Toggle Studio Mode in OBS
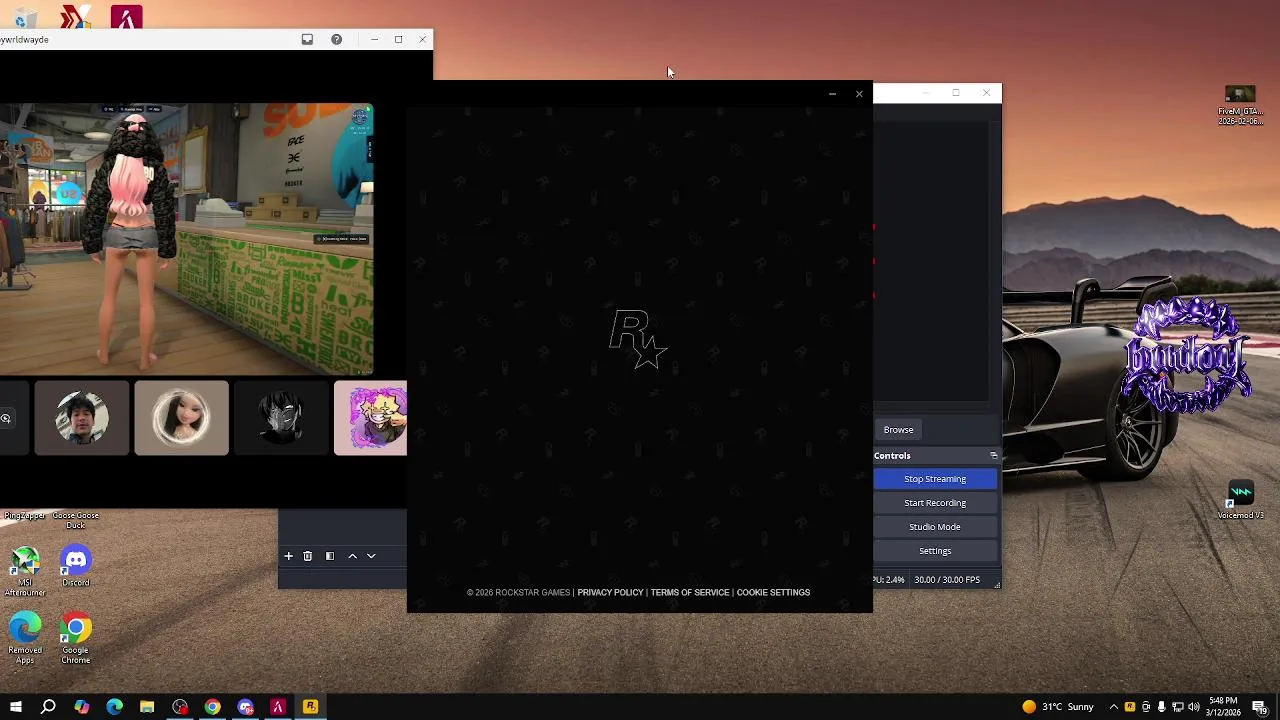Screen dimensions: 1280x720 (x=935, y=527)
